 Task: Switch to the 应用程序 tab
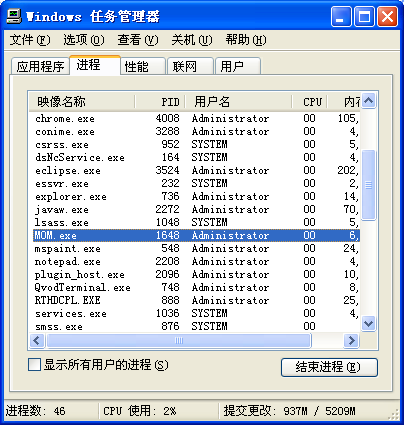coord(40,66)
